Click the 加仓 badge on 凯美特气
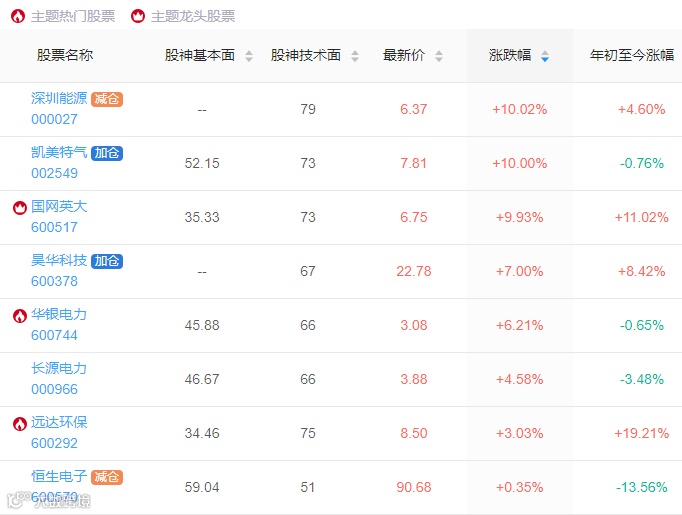Image resolution: width=682 pixels, height=515 pixels. click(x=107, y=153)
